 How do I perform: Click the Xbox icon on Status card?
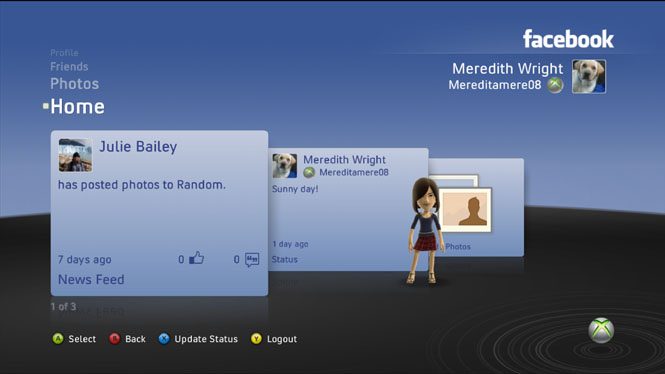309,172
